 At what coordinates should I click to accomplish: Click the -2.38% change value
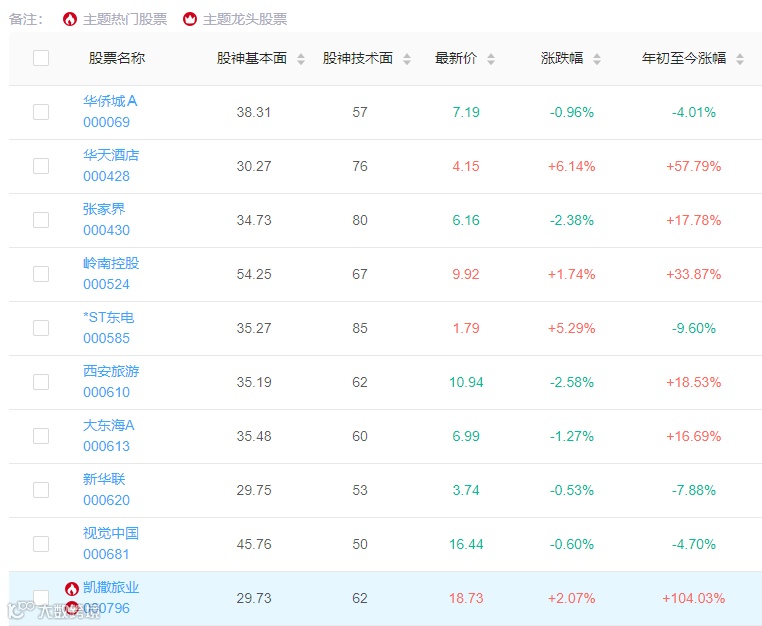[x=572, y=220]
